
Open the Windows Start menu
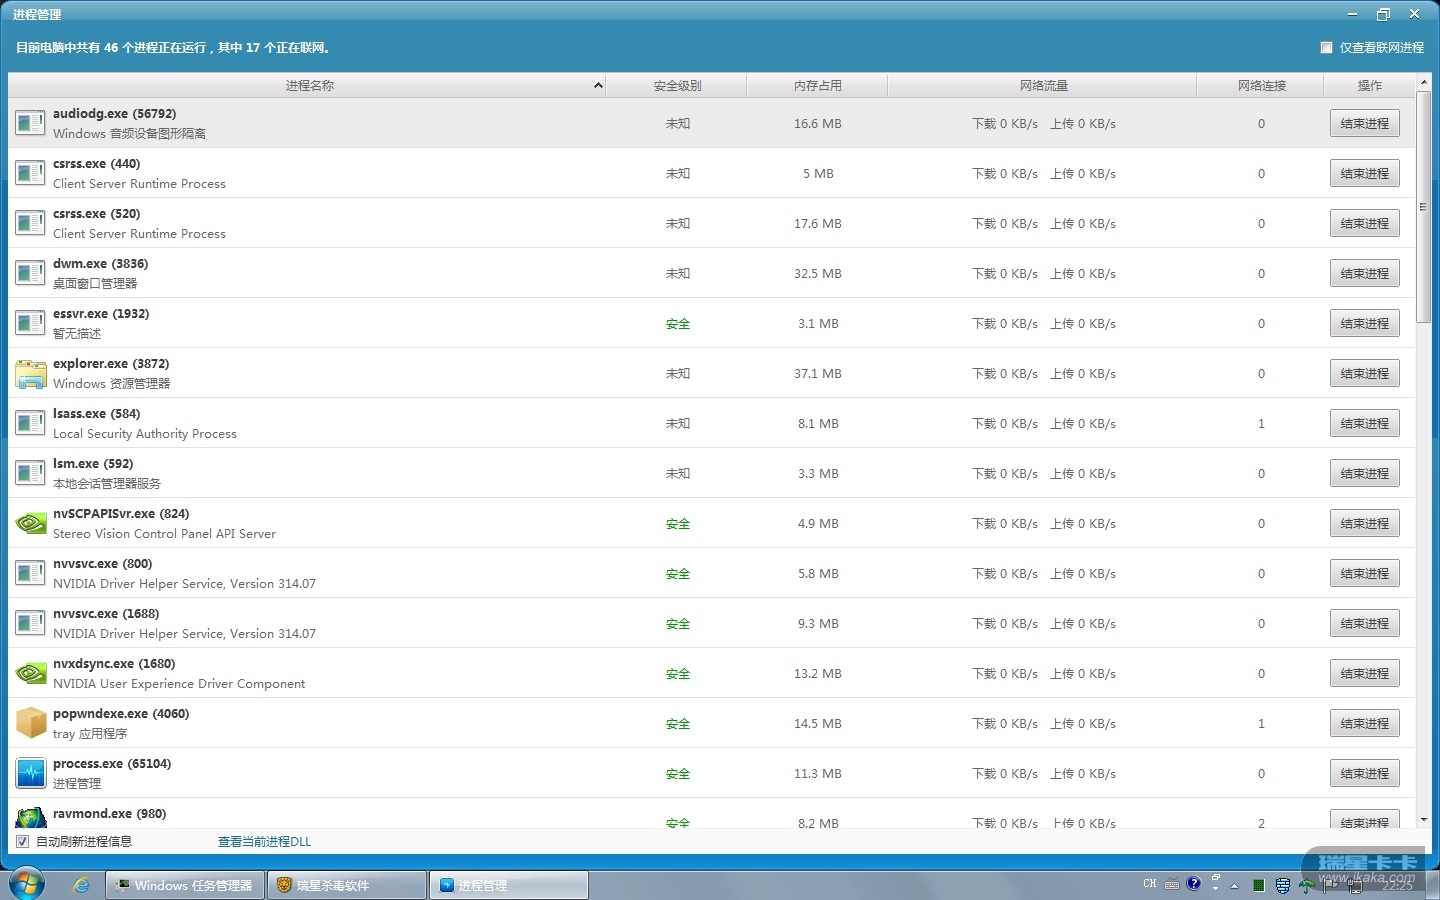pos(27,884)
